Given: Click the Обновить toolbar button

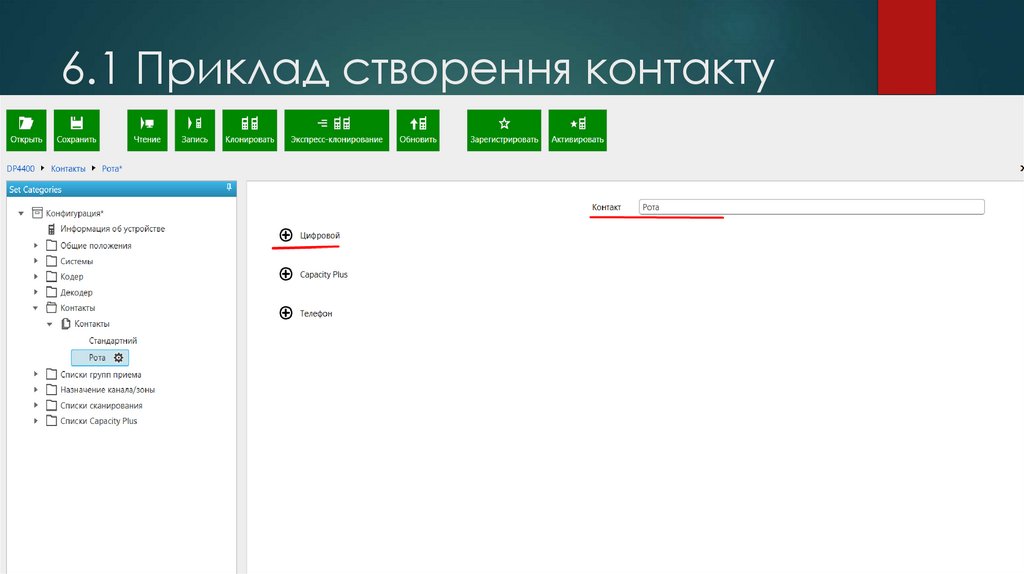Looking at the screenshot, I should pos(418,130).
